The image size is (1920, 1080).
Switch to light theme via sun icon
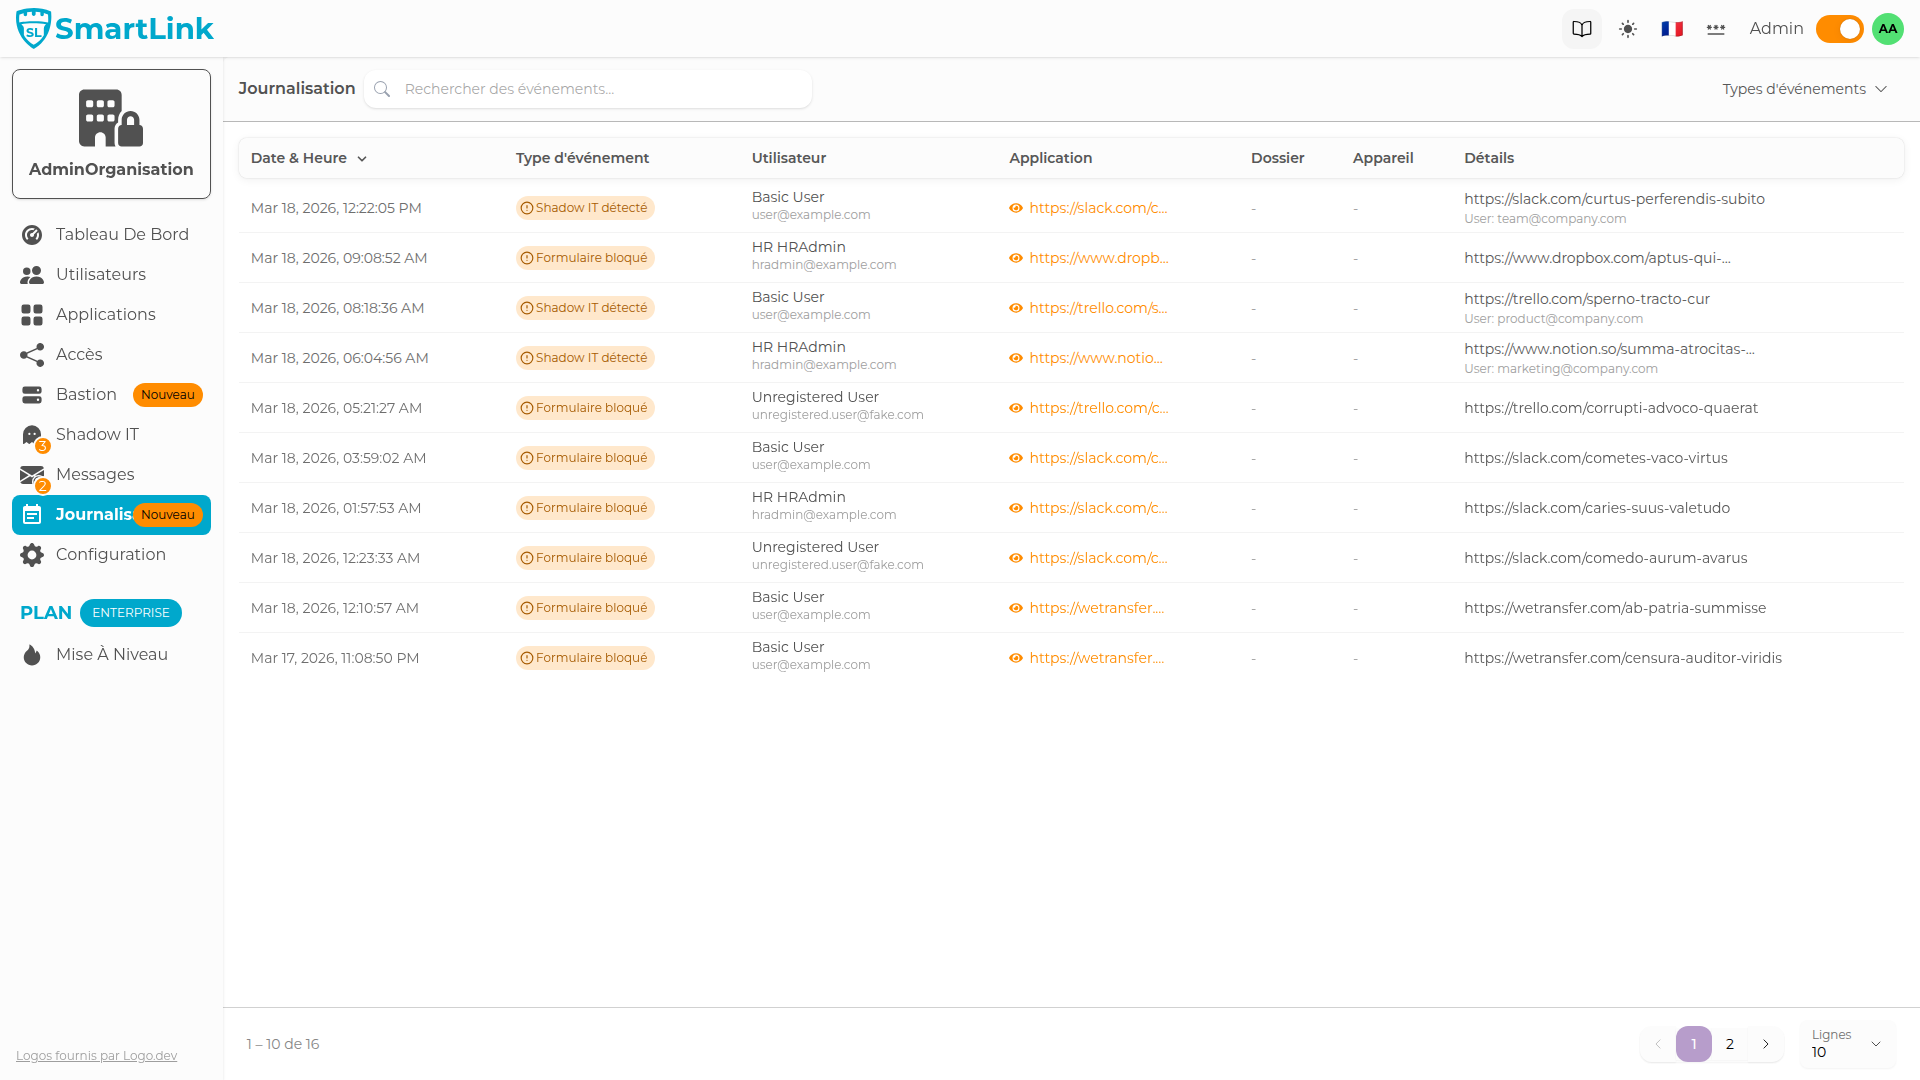pyautogui.click(x=1627, y=28)
